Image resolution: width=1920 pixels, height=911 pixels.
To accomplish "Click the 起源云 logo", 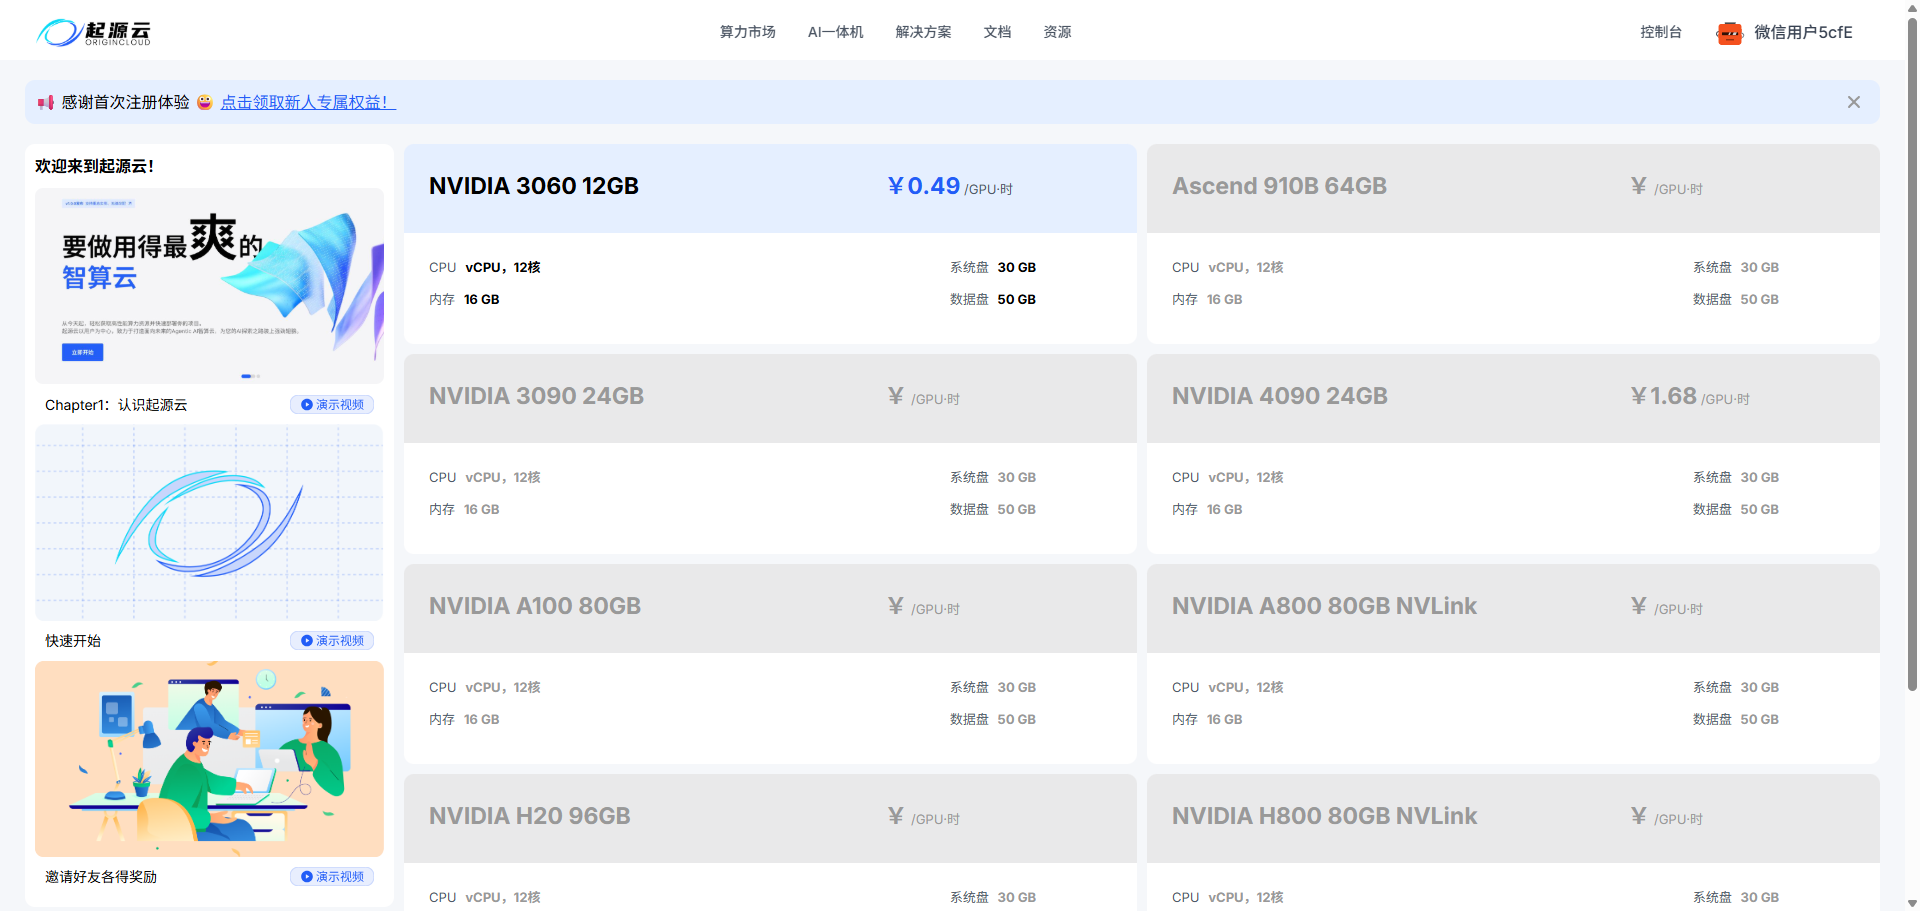I will (94, 32).
